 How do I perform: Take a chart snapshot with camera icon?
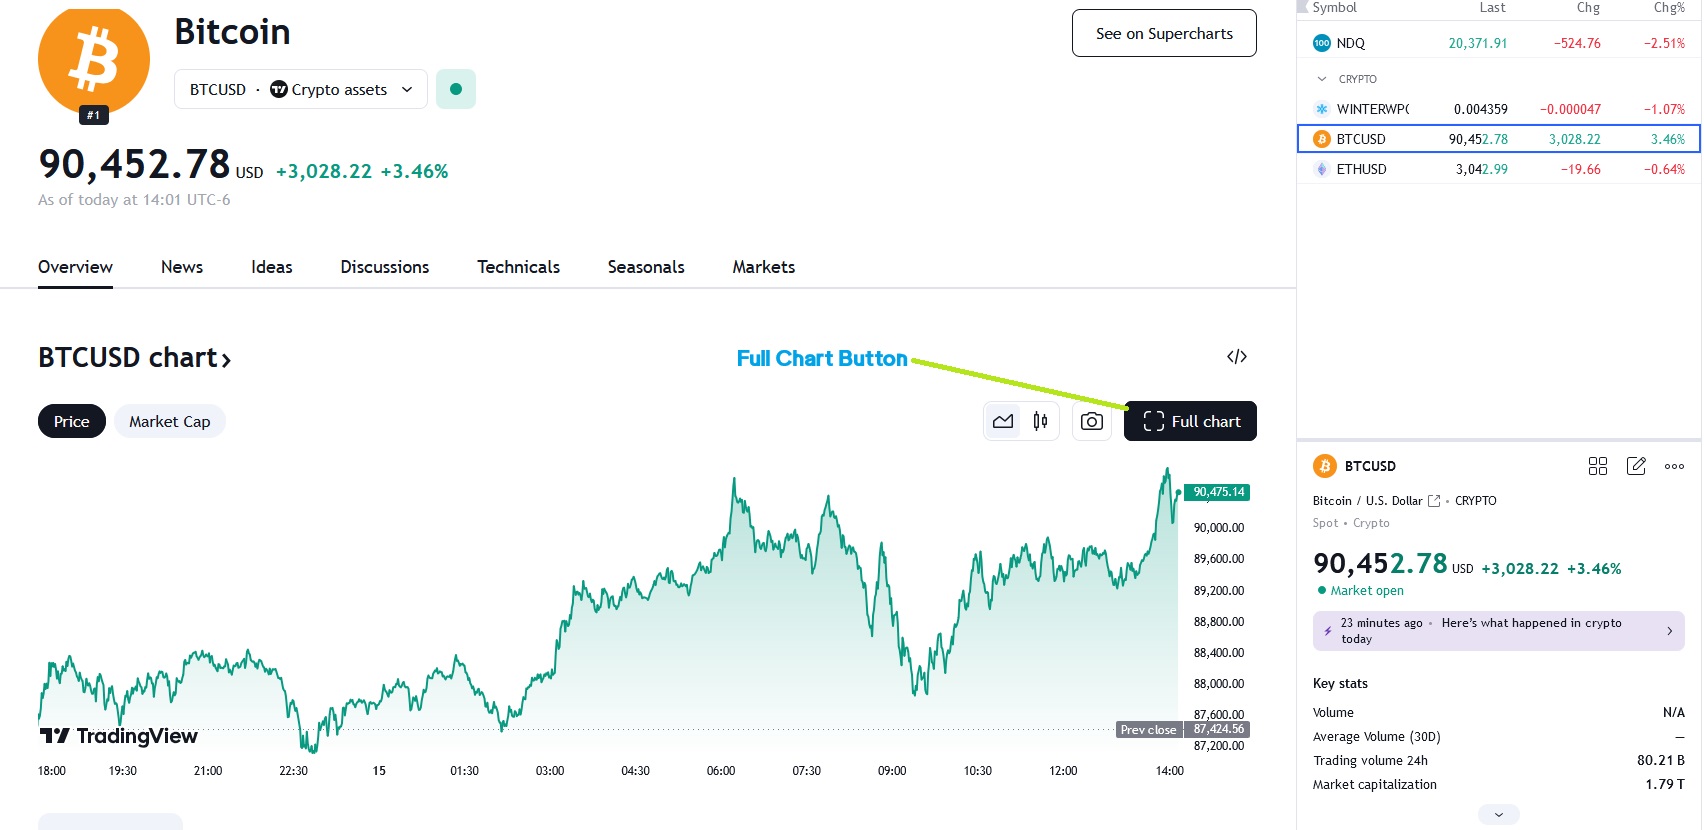click(x=1092, y=422)
